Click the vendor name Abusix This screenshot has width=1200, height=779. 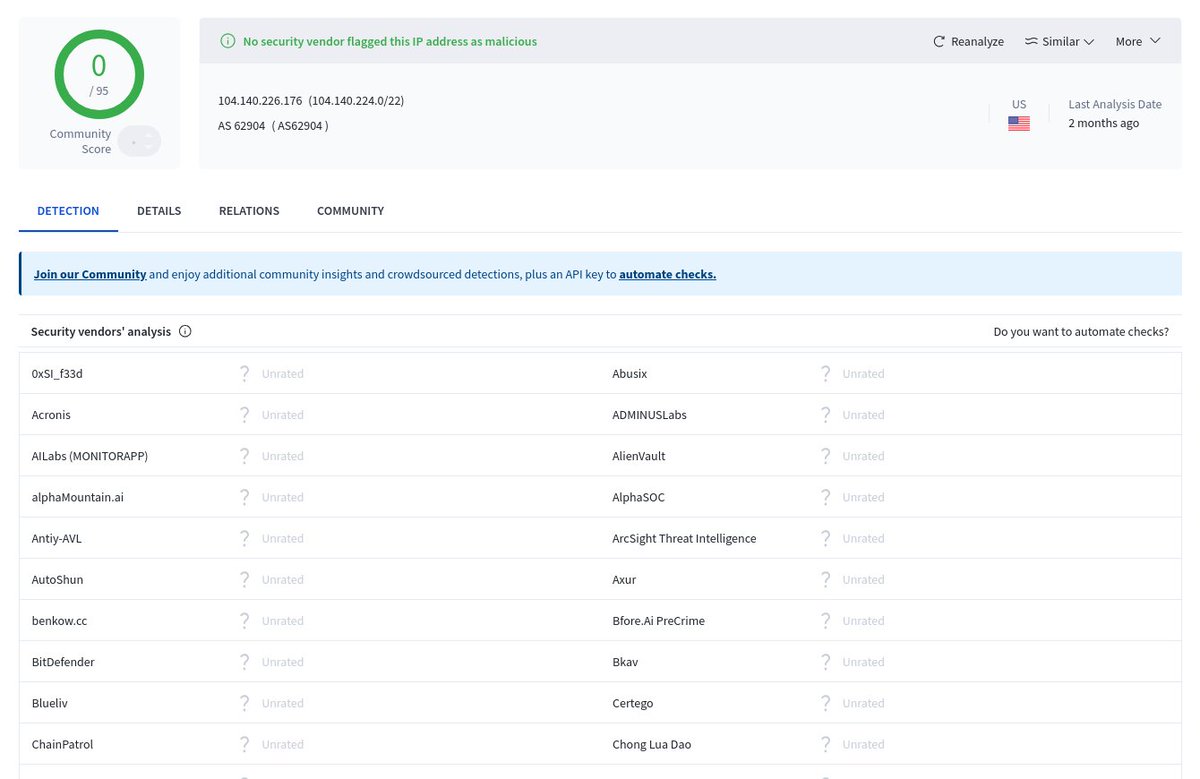click(x=630, y=374)
